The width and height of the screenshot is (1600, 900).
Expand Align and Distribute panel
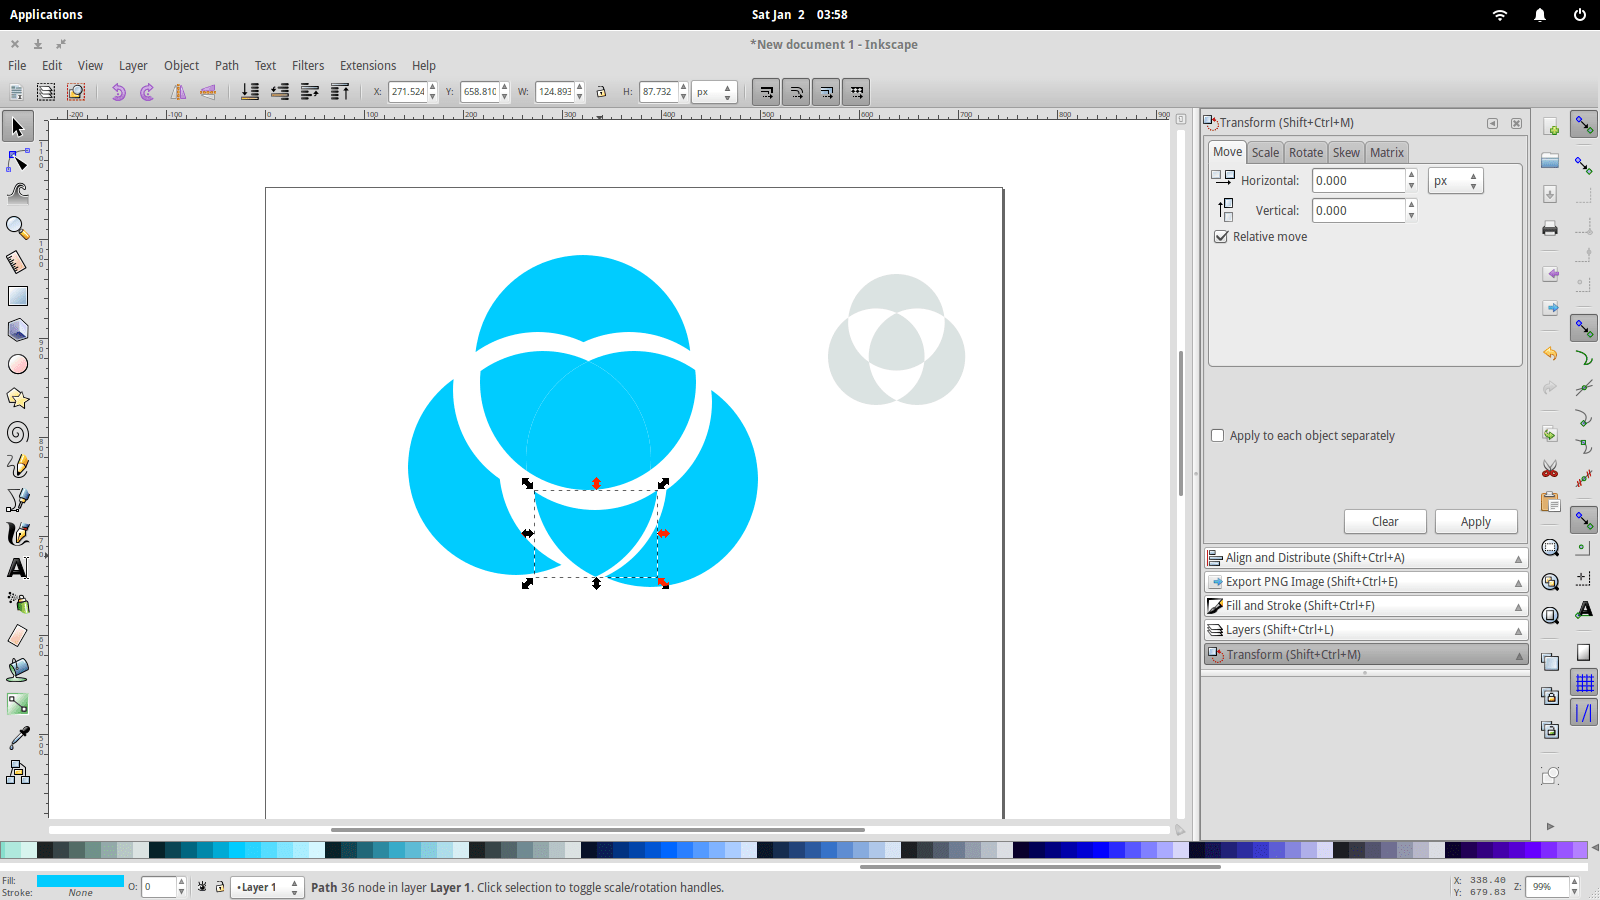tap(1365, 558)
